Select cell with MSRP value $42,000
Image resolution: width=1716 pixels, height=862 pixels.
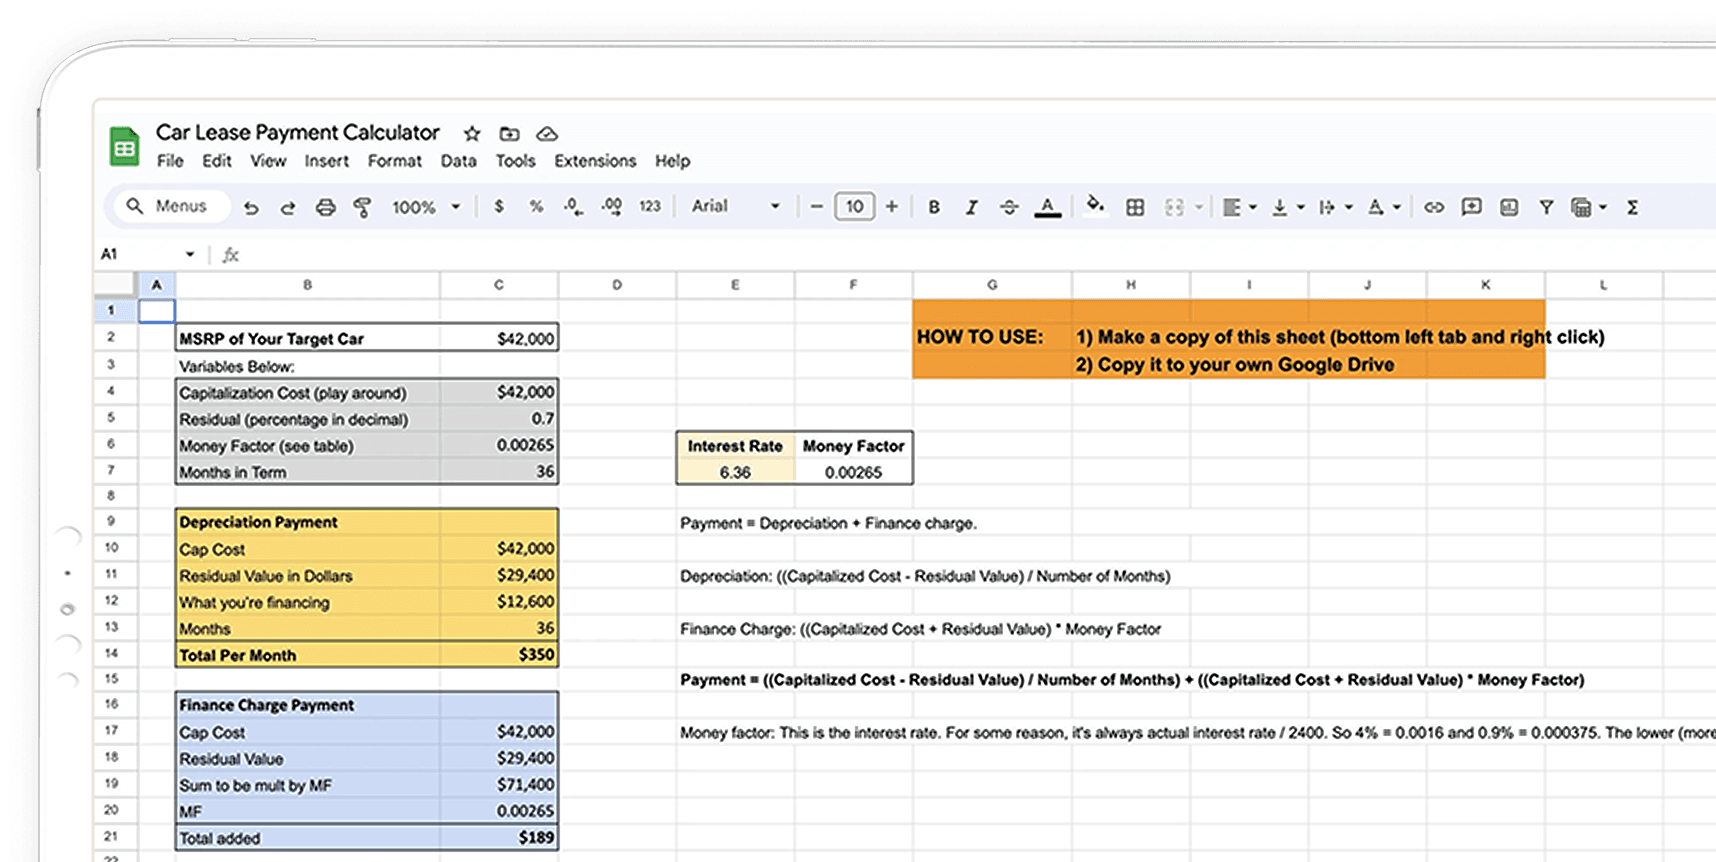tap(499, 338)
